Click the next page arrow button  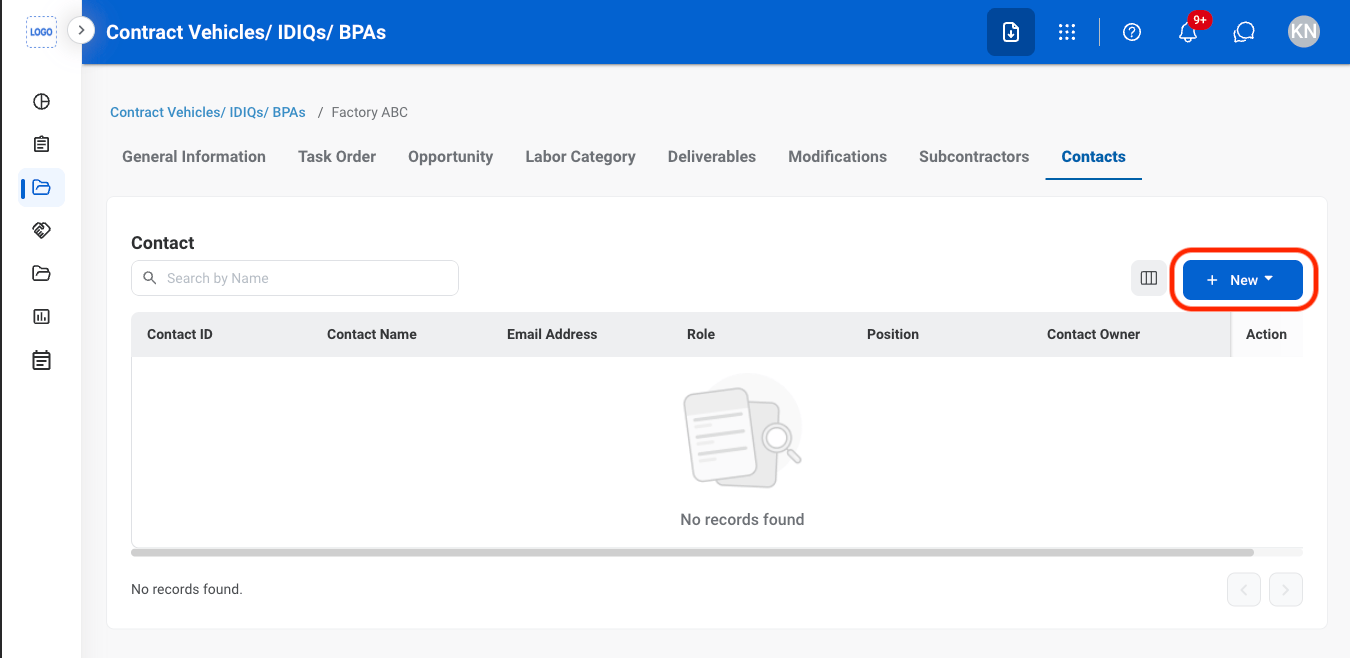click(x=1286, y=590)
